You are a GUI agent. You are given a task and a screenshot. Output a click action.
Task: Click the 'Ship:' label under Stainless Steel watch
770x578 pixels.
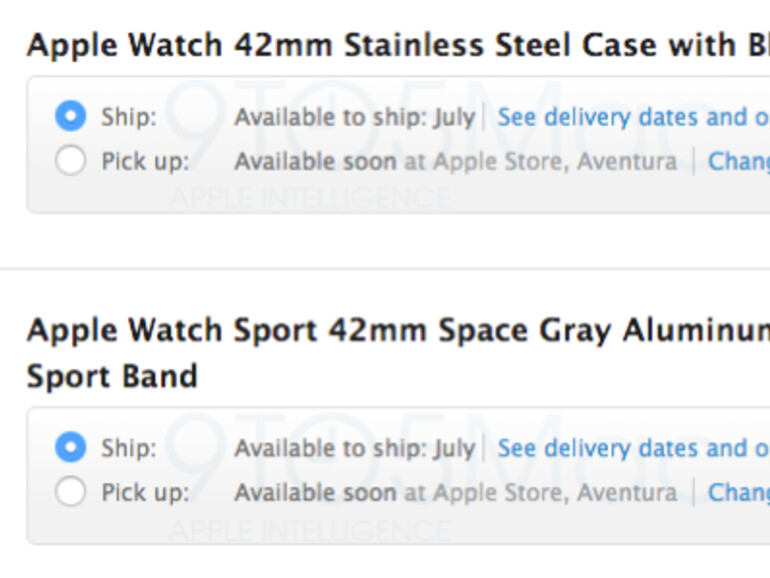[x=129, y=117]
